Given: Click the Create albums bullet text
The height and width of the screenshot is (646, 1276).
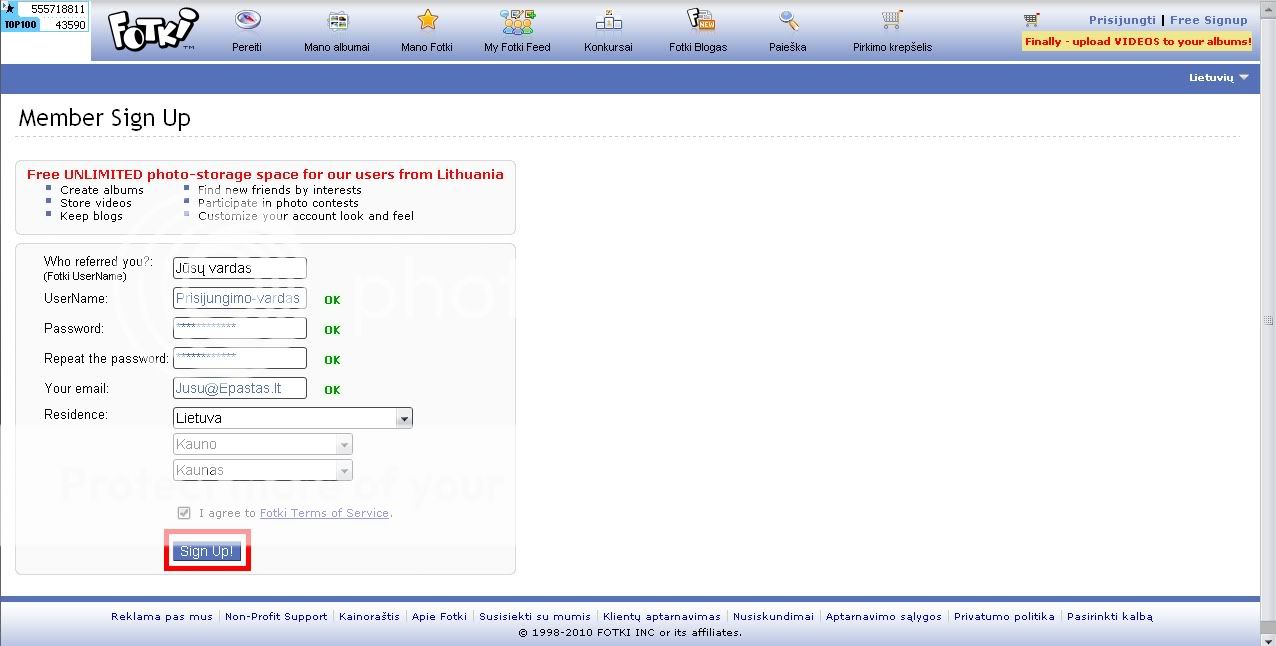Looking at the screenshot, I should tap(102, 190).
